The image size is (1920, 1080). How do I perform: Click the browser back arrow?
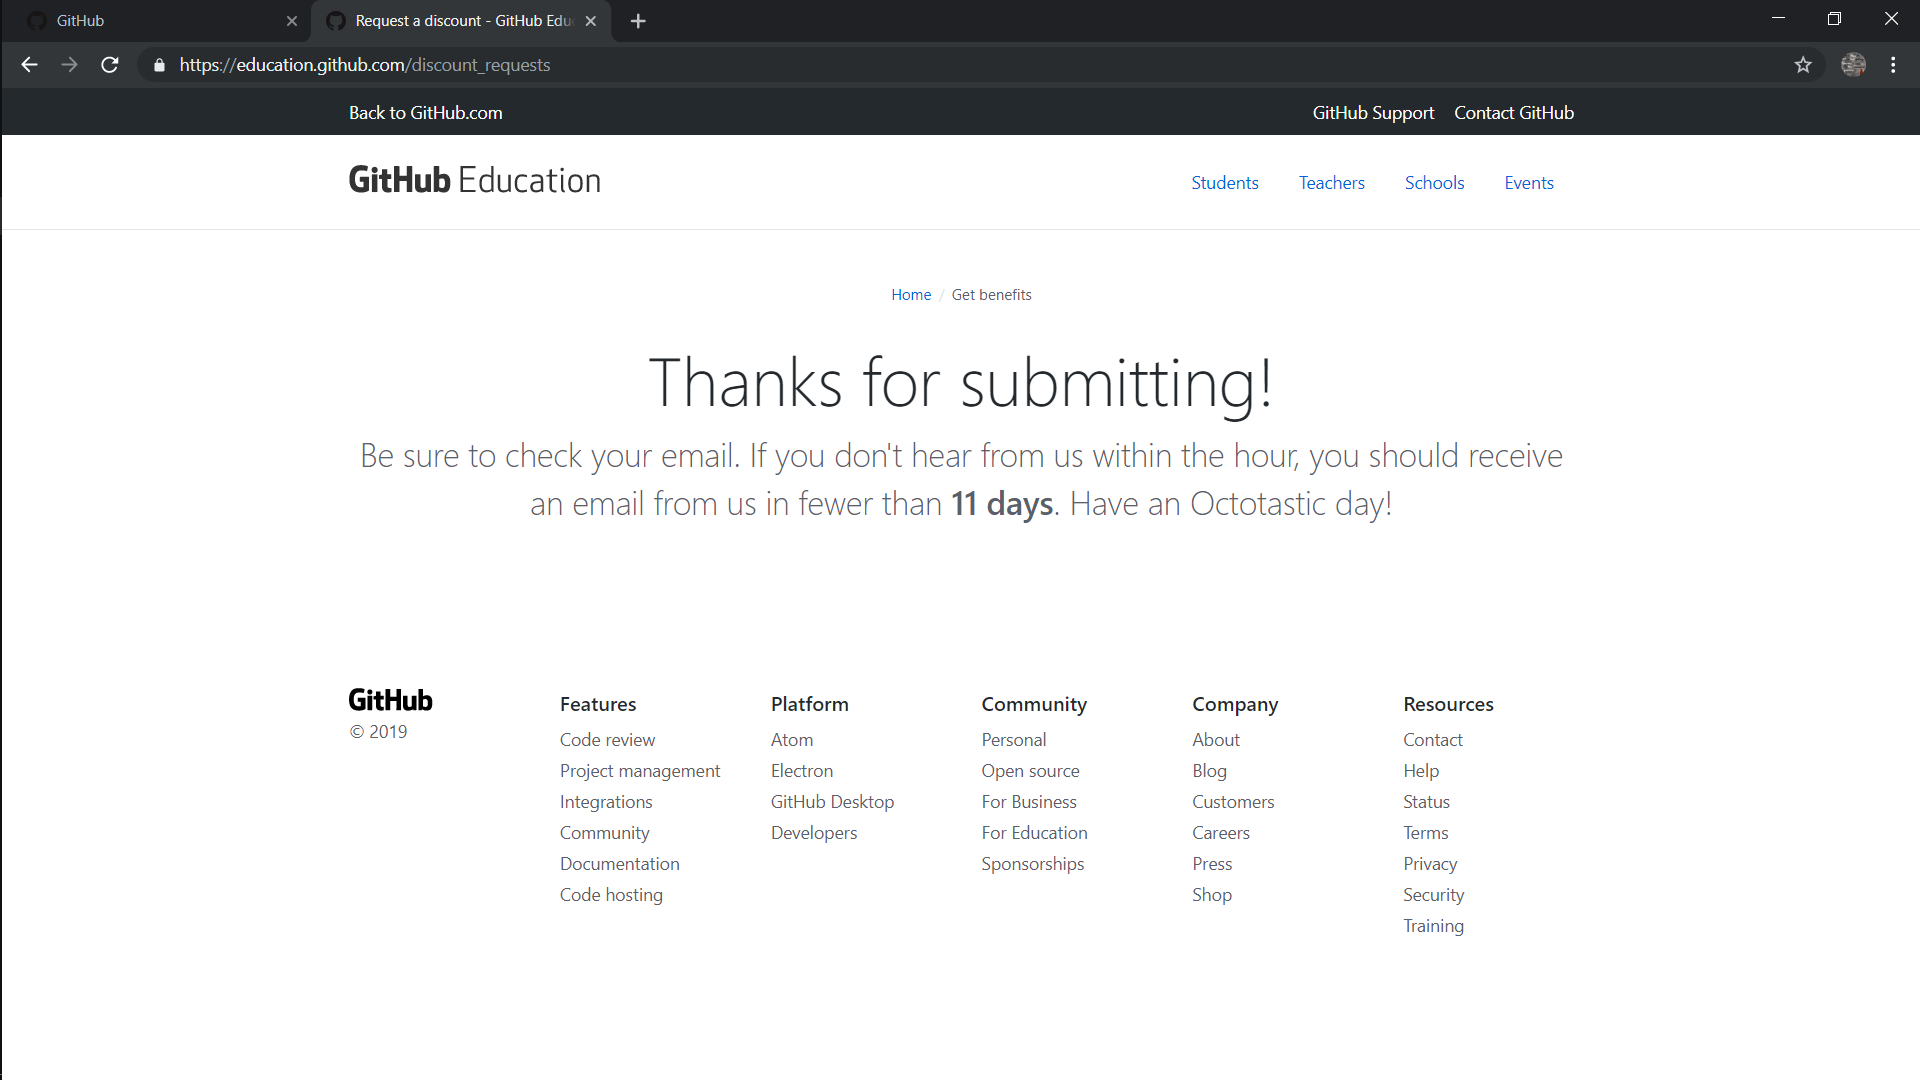29,65
